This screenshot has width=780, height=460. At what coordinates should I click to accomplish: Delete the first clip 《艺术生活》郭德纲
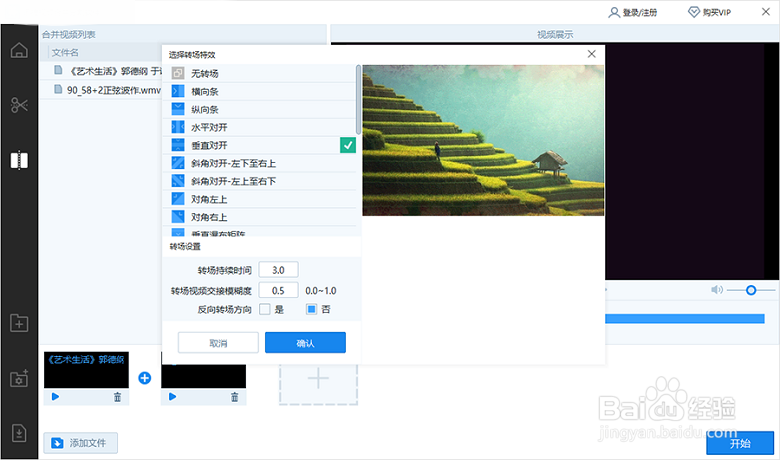(117, 396)
